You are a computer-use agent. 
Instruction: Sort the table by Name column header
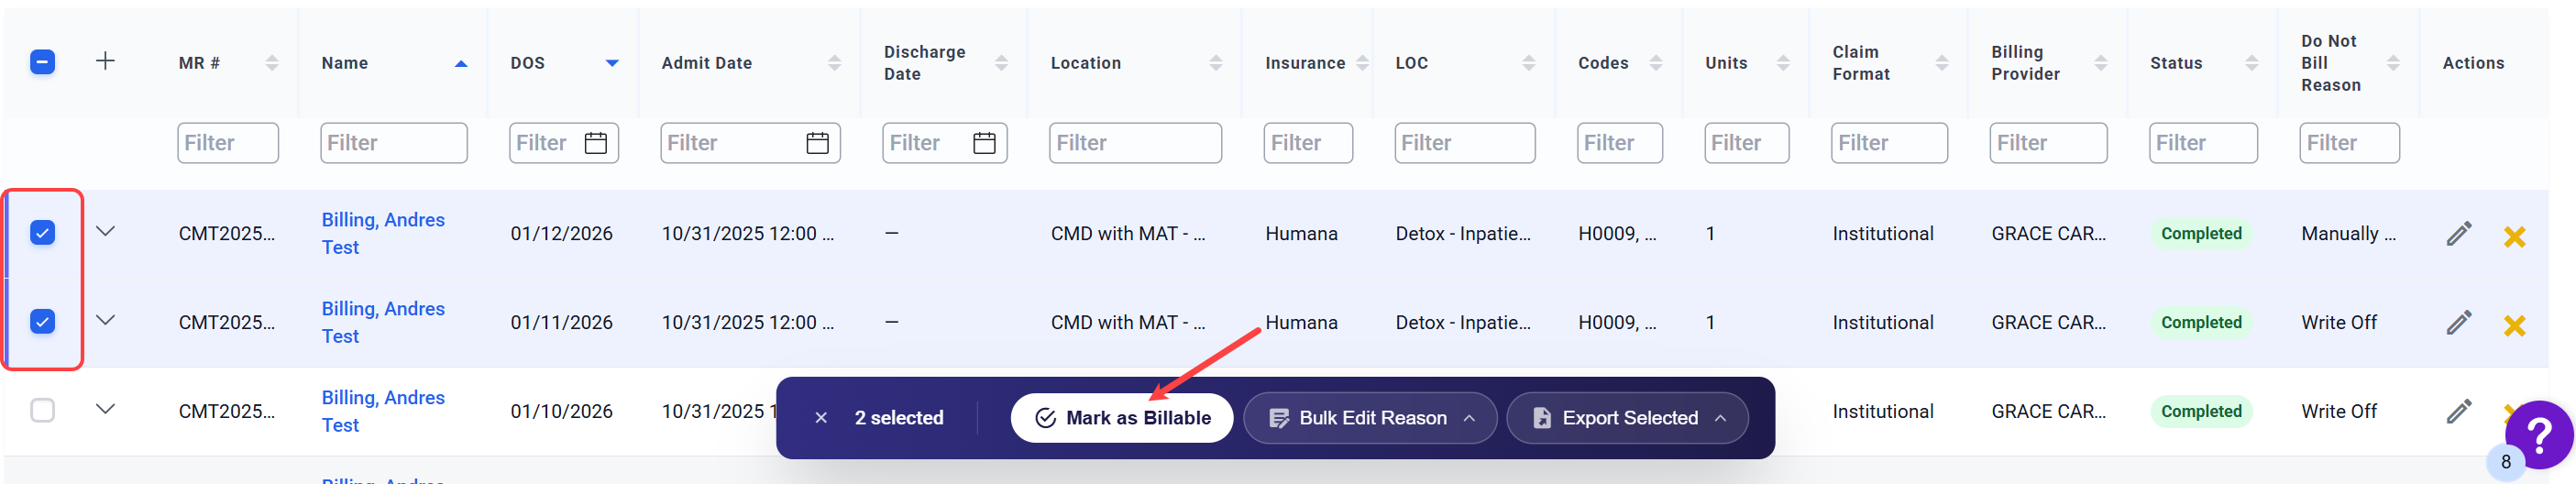pos(345,63)
